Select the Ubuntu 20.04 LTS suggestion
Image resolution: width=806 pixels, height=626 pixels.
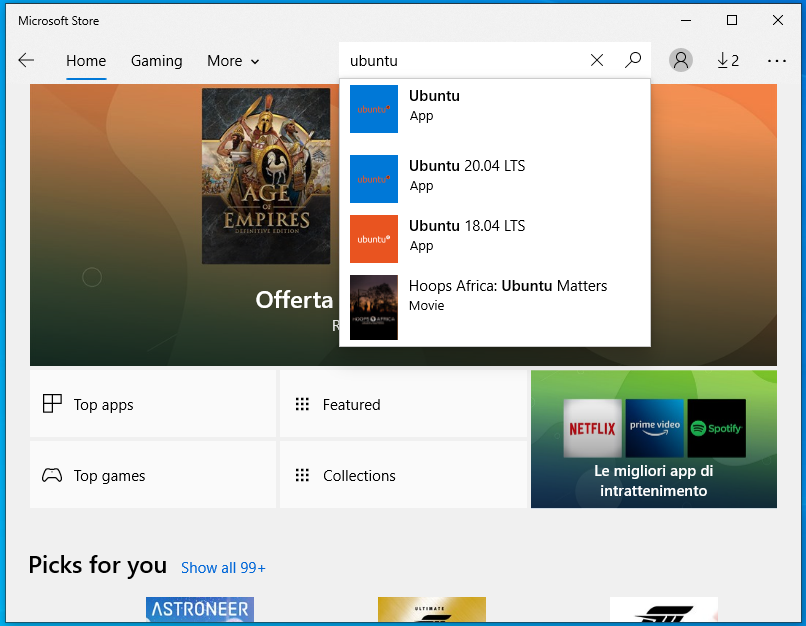tap(494, 178)
